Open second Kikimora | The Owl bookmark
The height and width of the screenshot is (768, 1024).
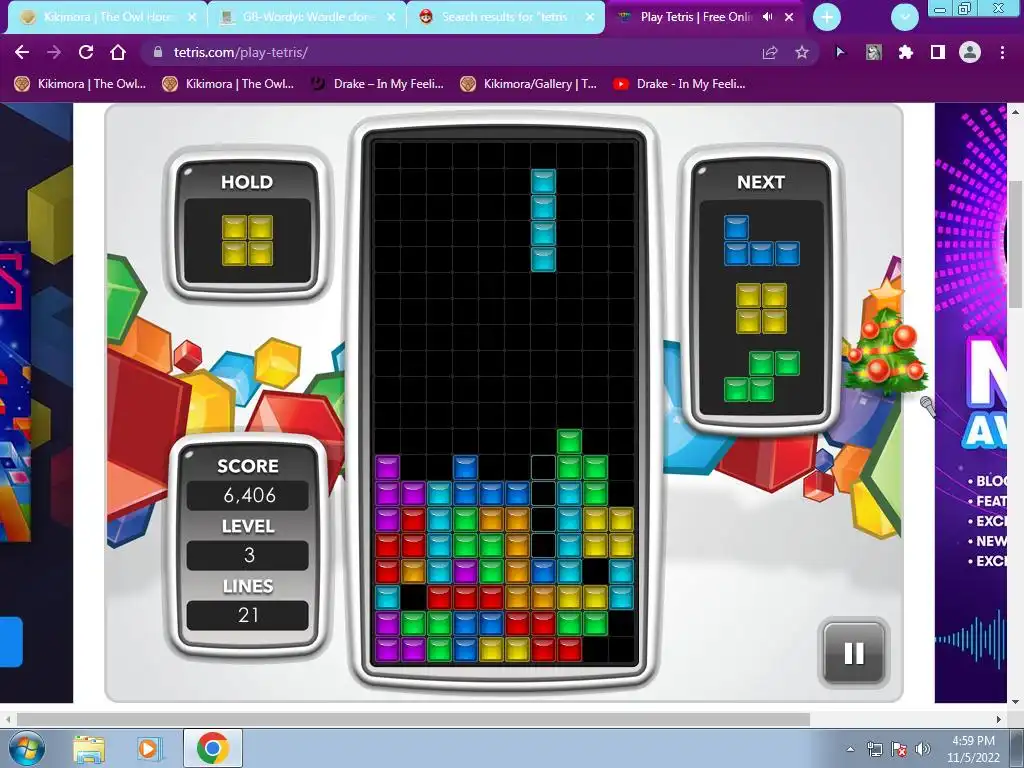tap(229, 84)
